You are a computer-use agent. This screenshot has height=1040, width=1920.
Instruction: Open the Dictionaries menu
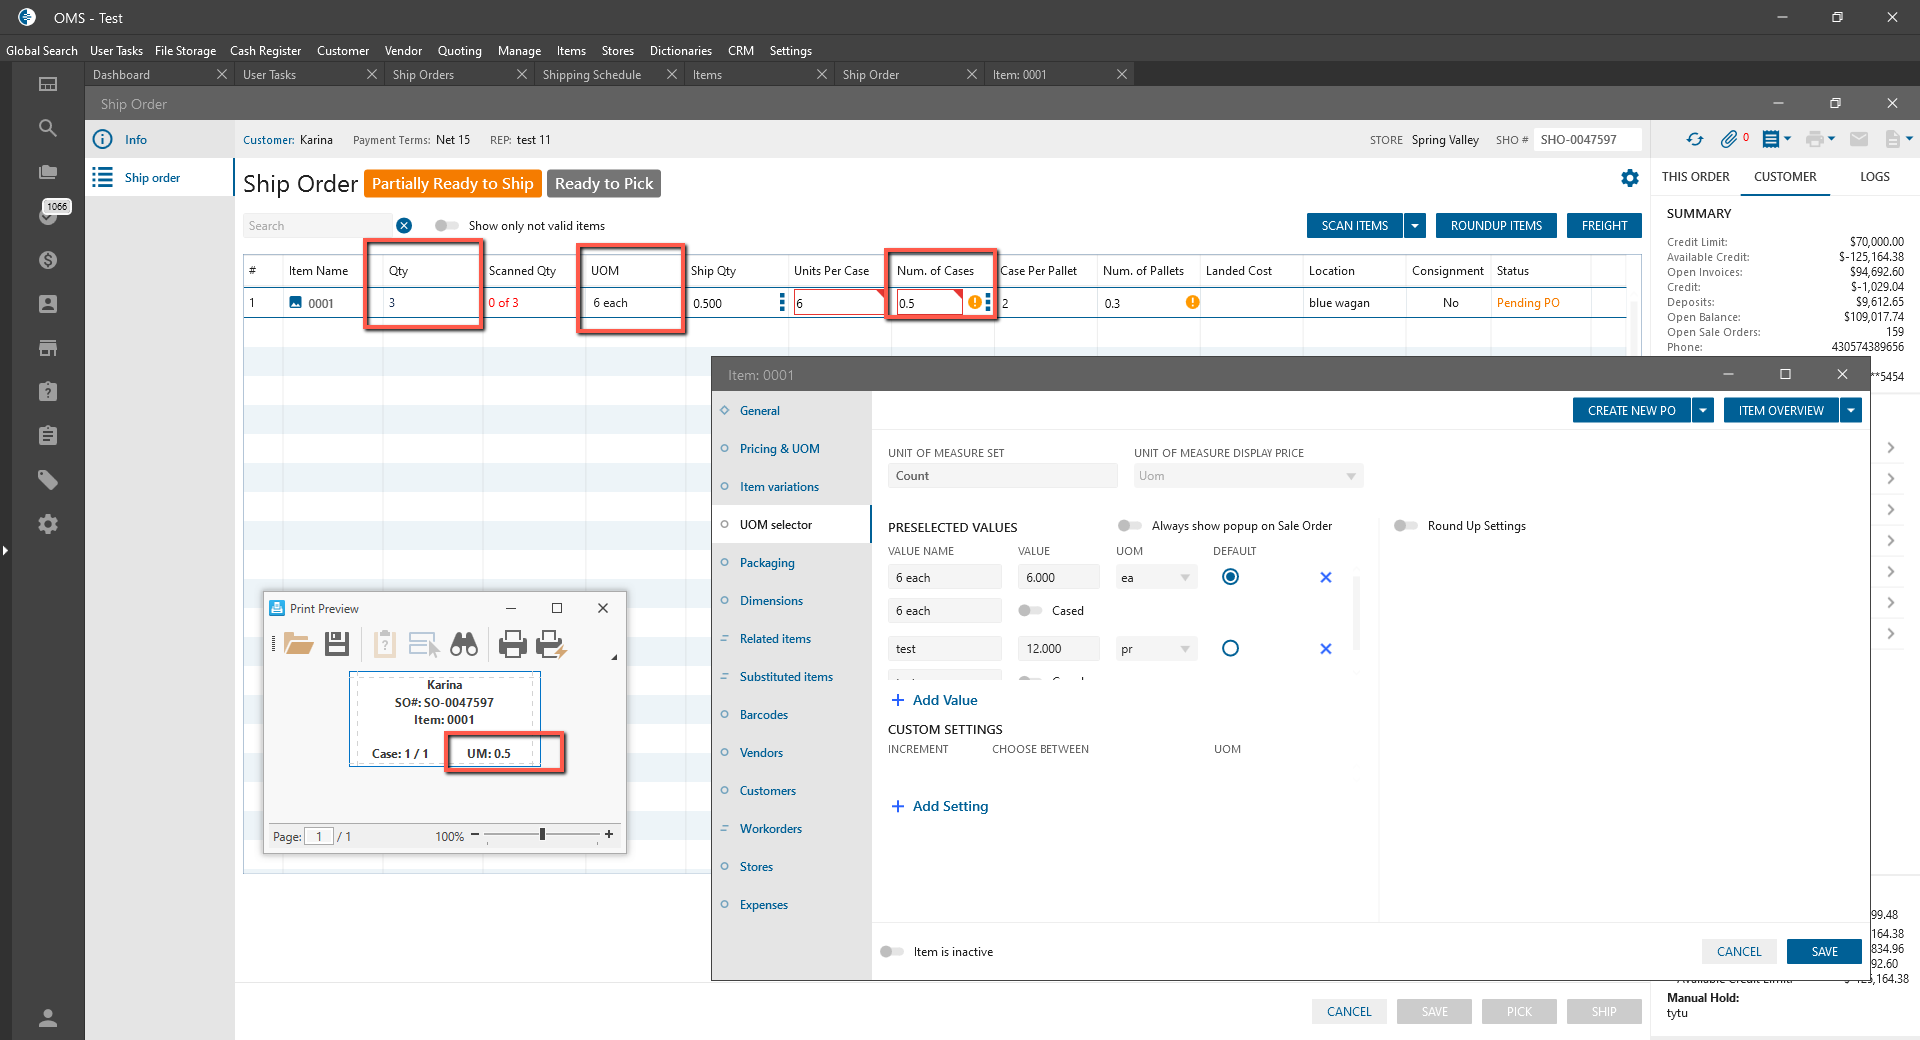(x=680, y=51)
